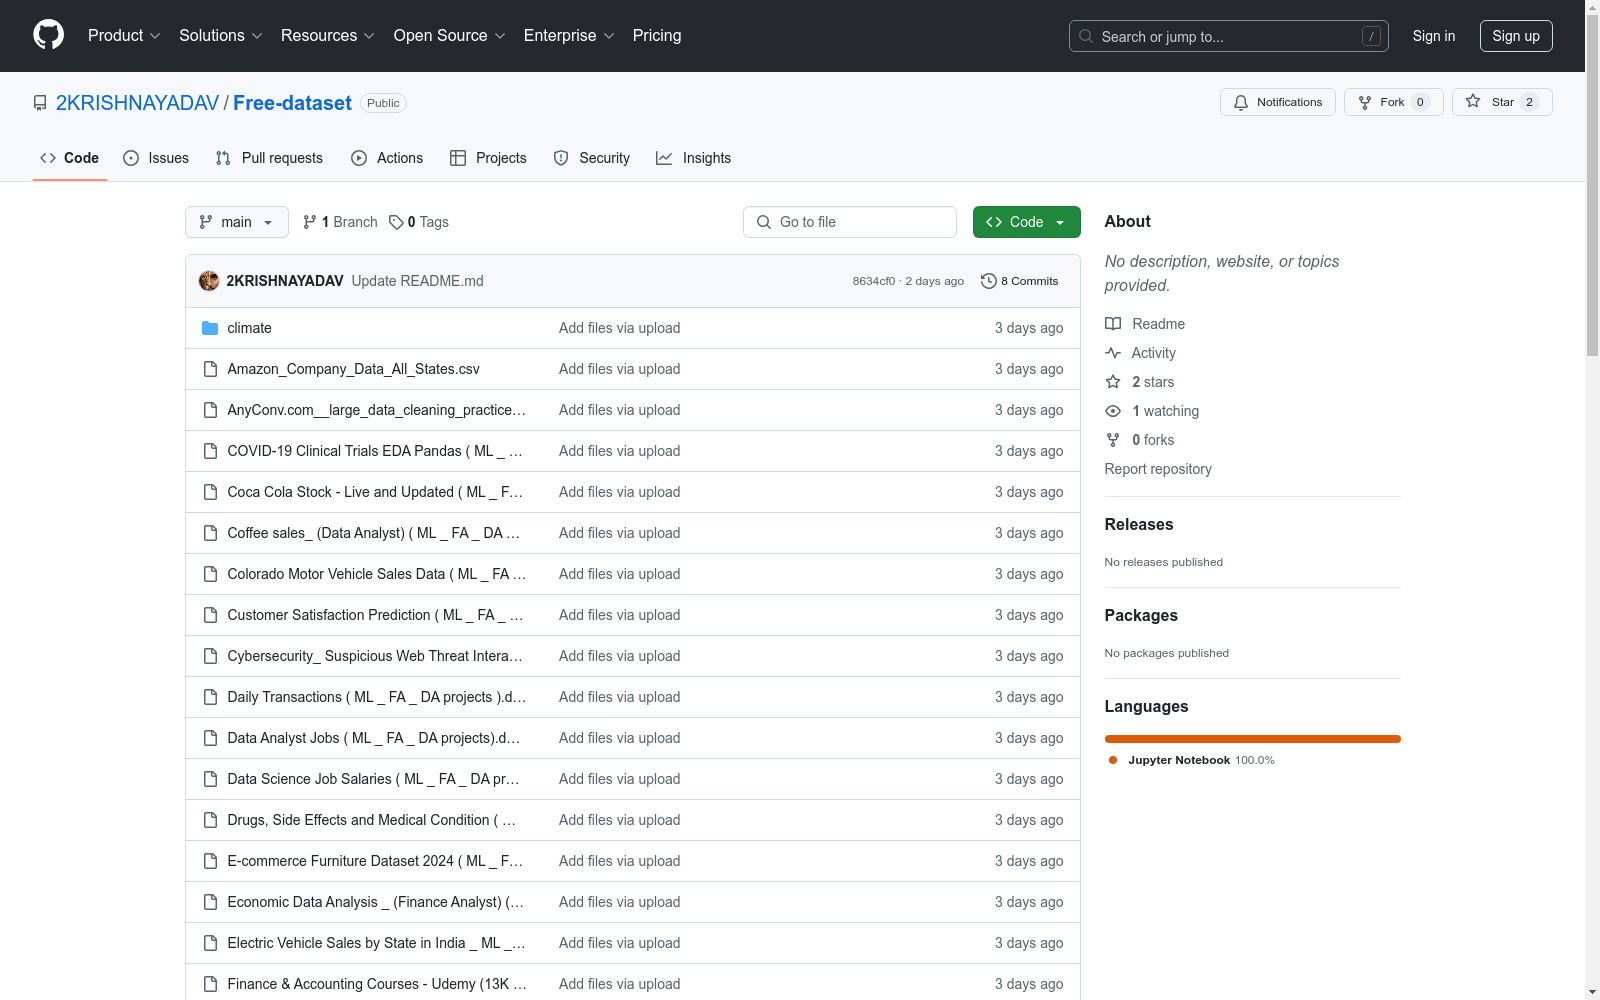Viewport: 1600px width, 1000px height.
Task: Click the 2KRISHNAYADAV commit author avatar
Action: click(209, 281)
